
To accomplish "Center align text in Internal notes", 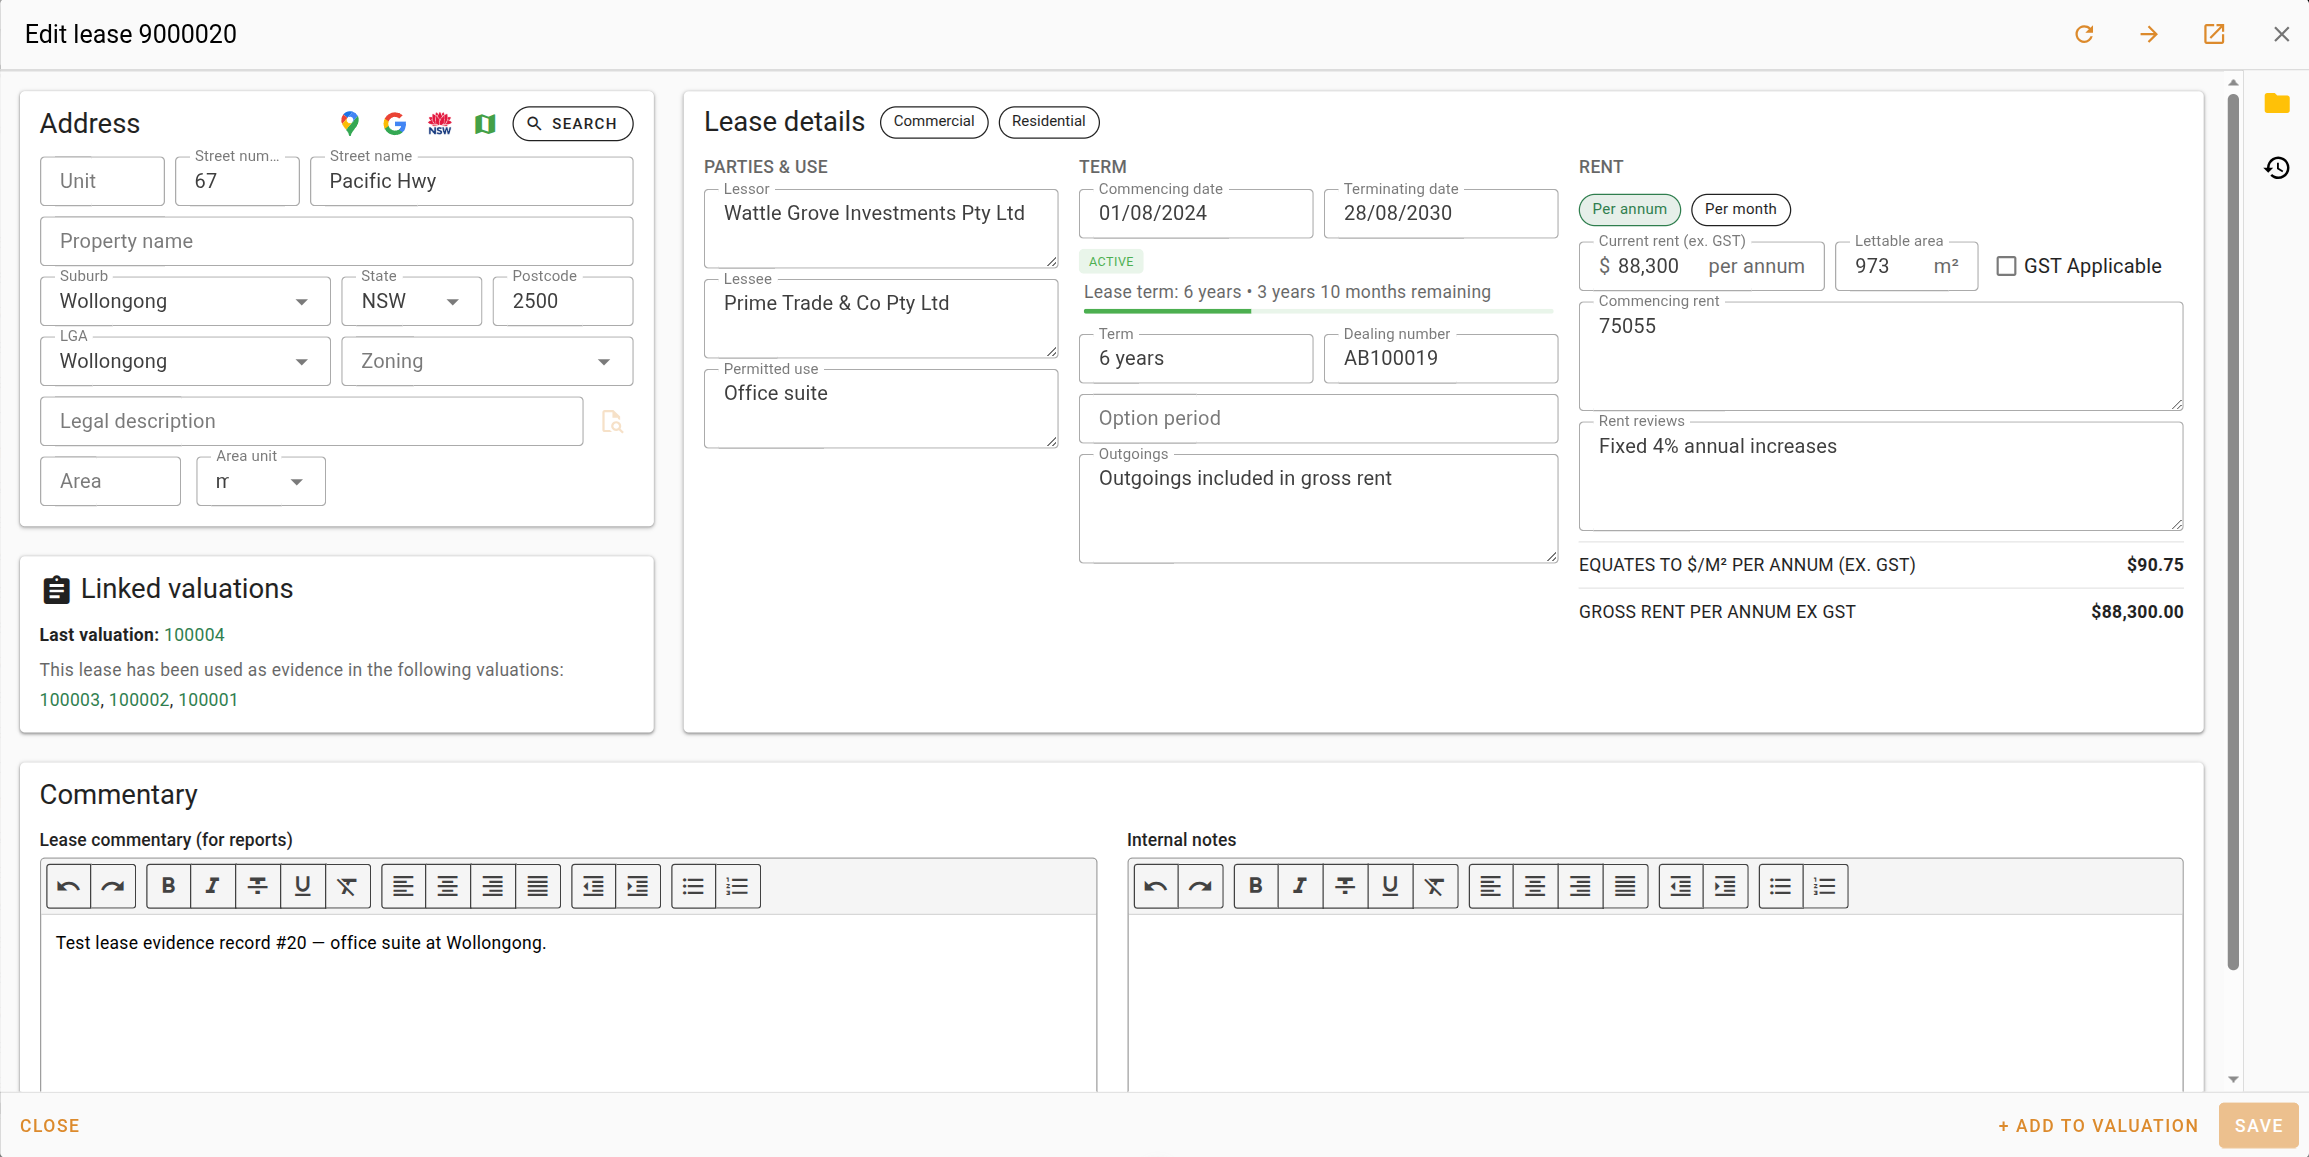I will point(1535,886).
